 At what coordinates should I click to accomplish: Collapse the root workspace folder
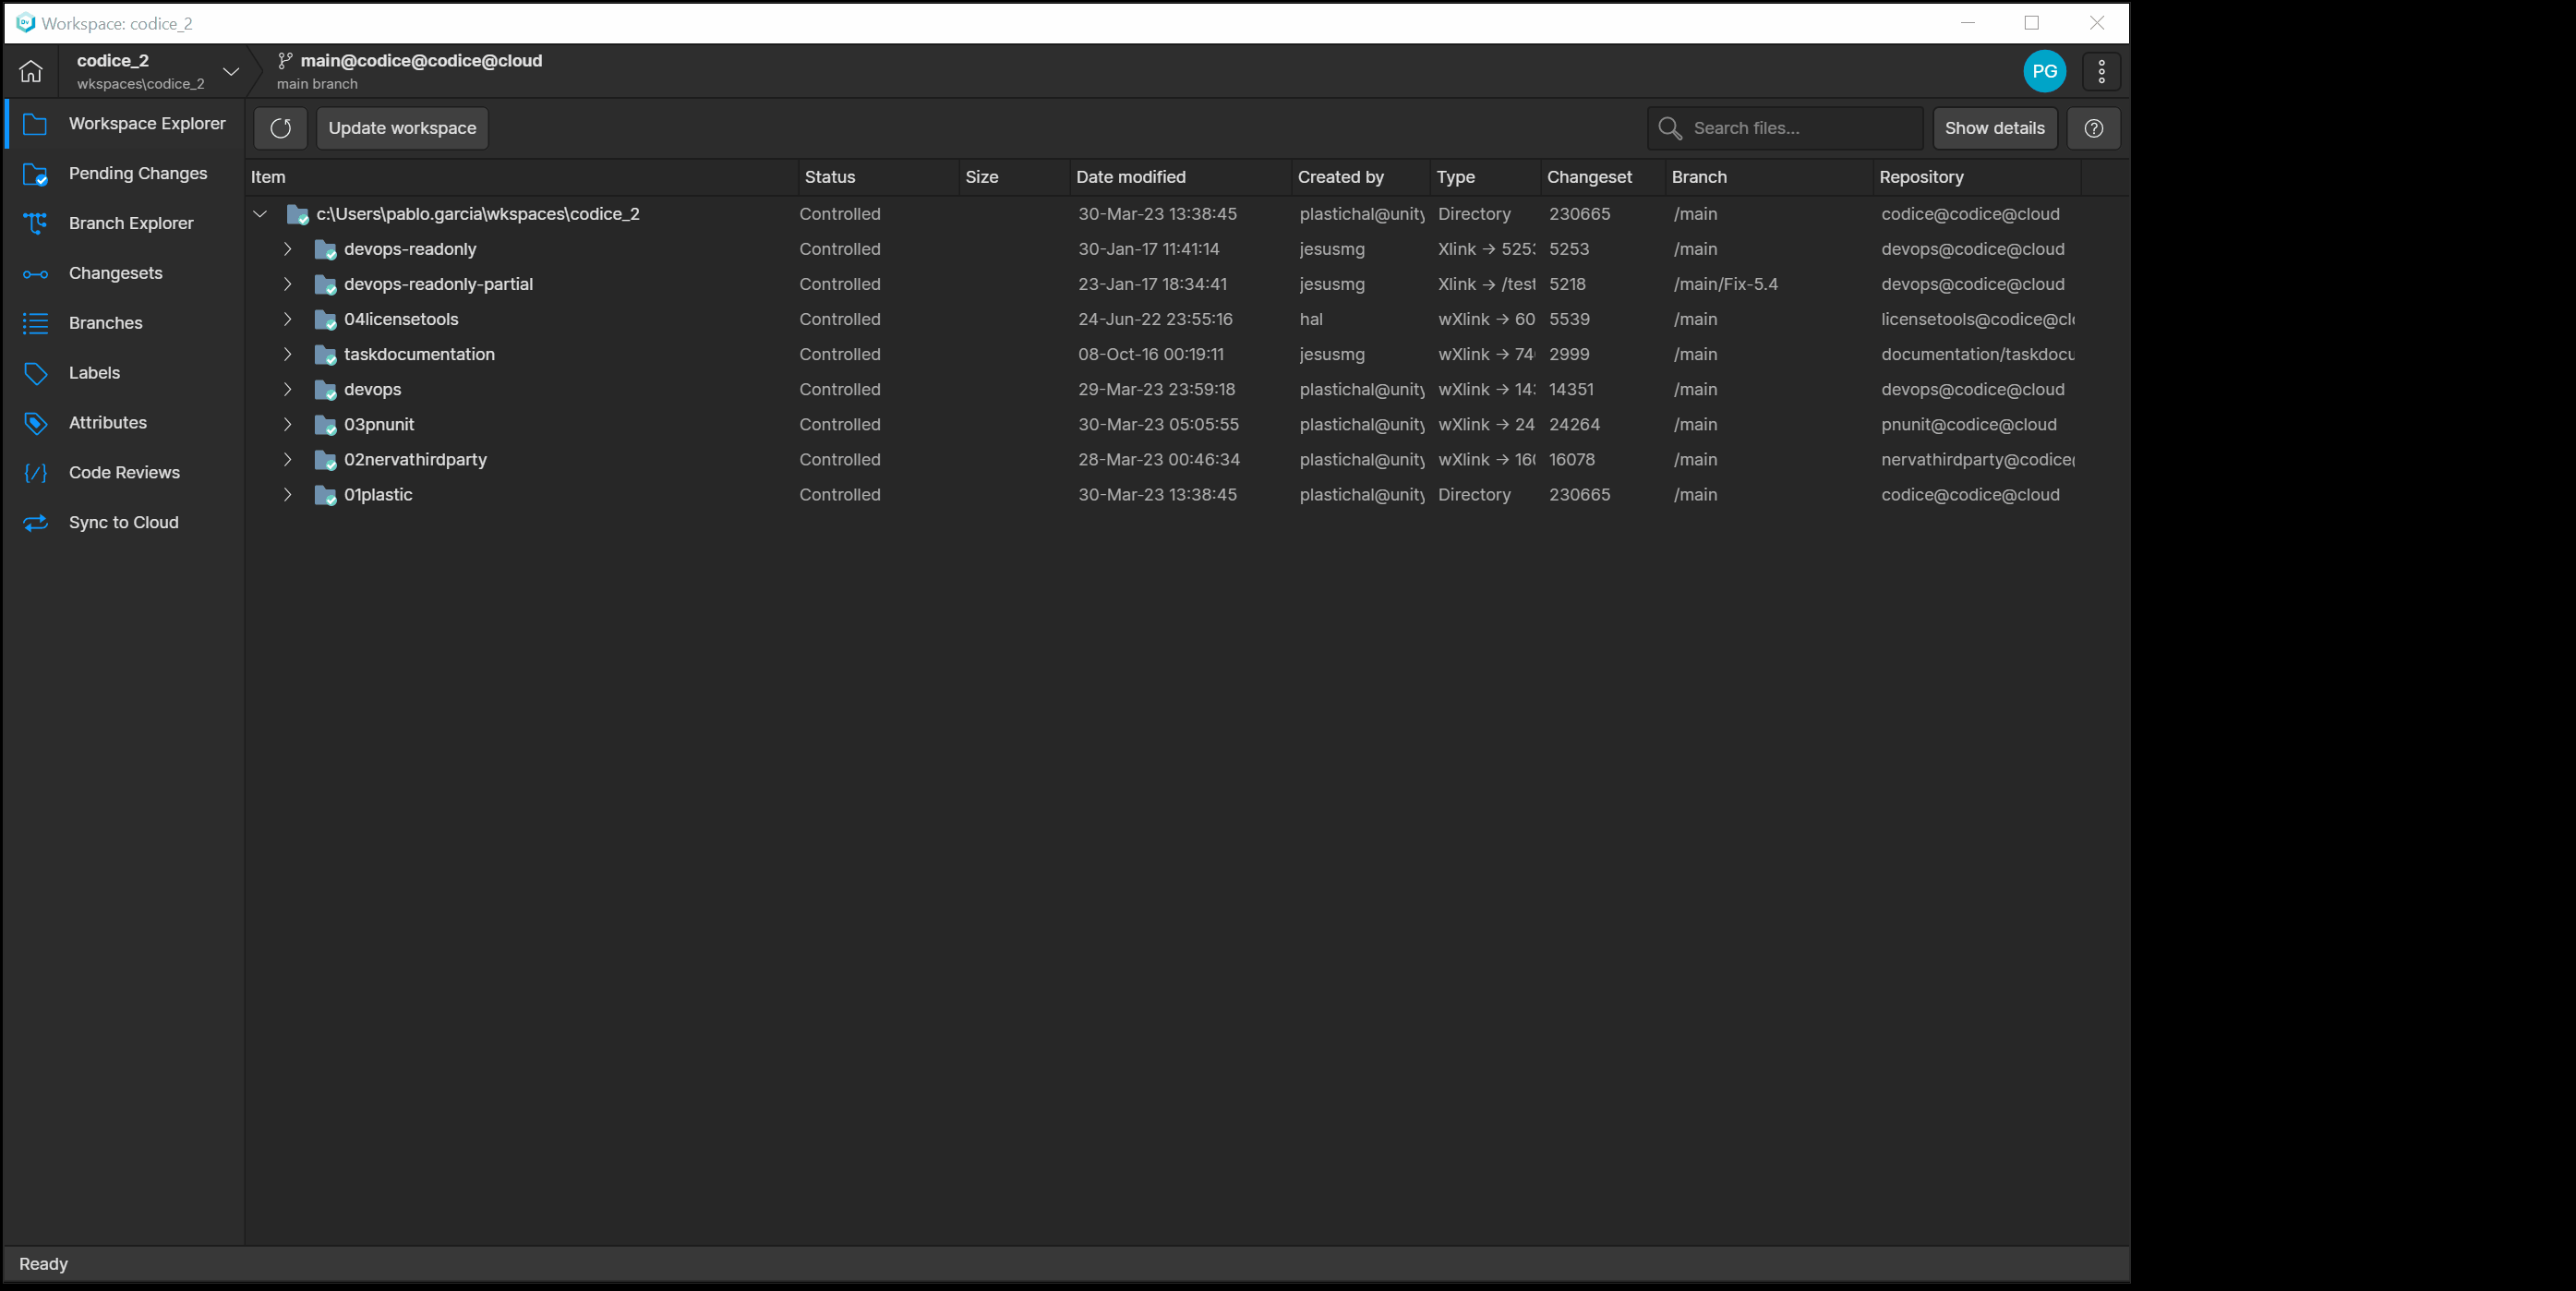[260, 213]
